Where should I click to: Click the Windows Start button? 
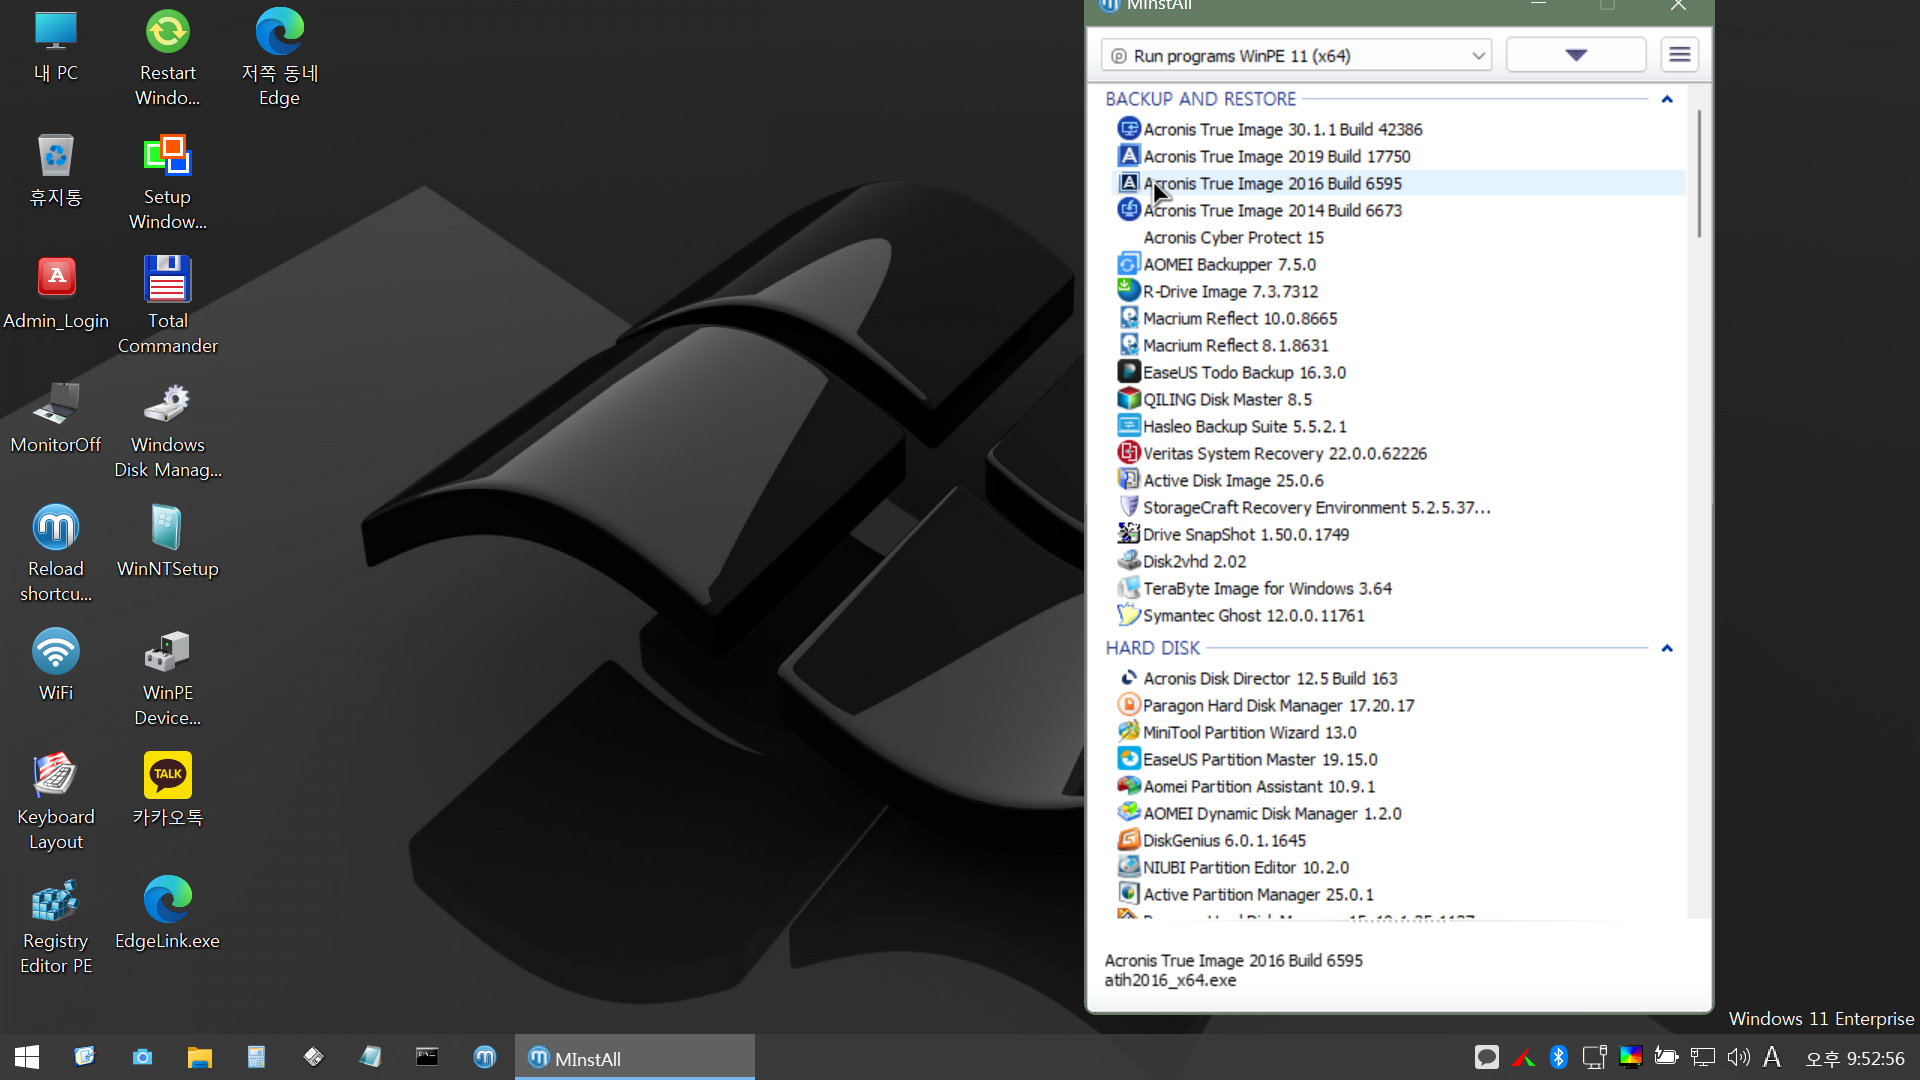point(27,1057)
